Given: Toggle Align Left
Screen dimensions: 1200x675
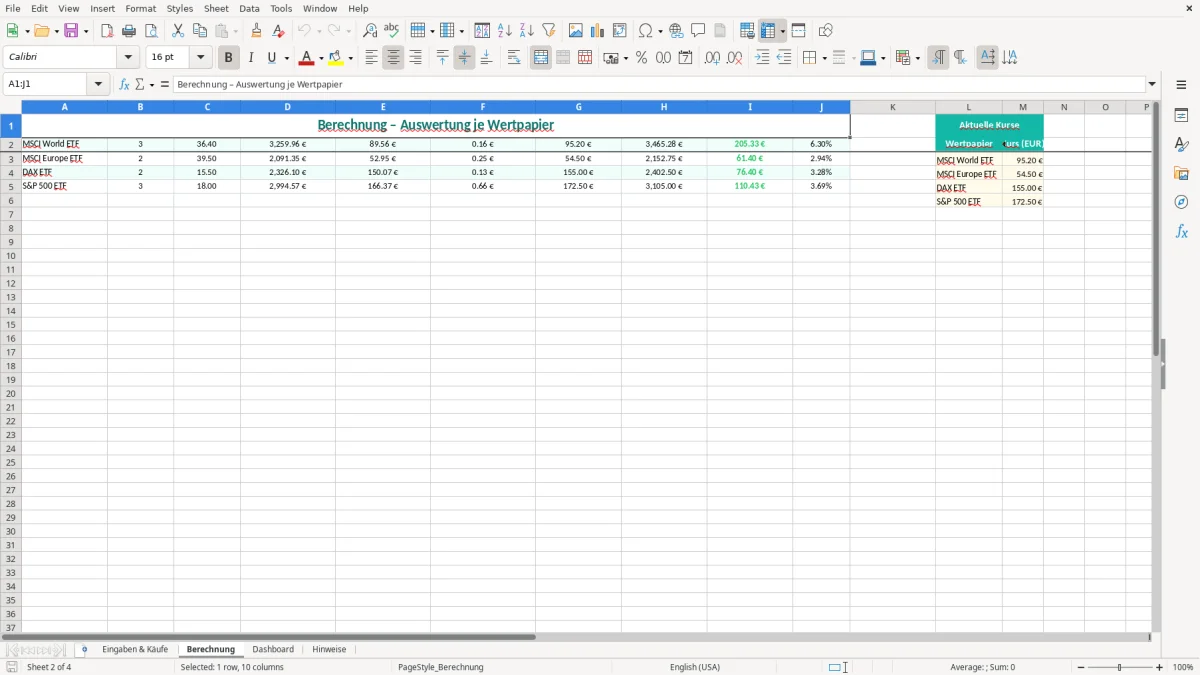Looking at the screenshot, I should 371,58.
